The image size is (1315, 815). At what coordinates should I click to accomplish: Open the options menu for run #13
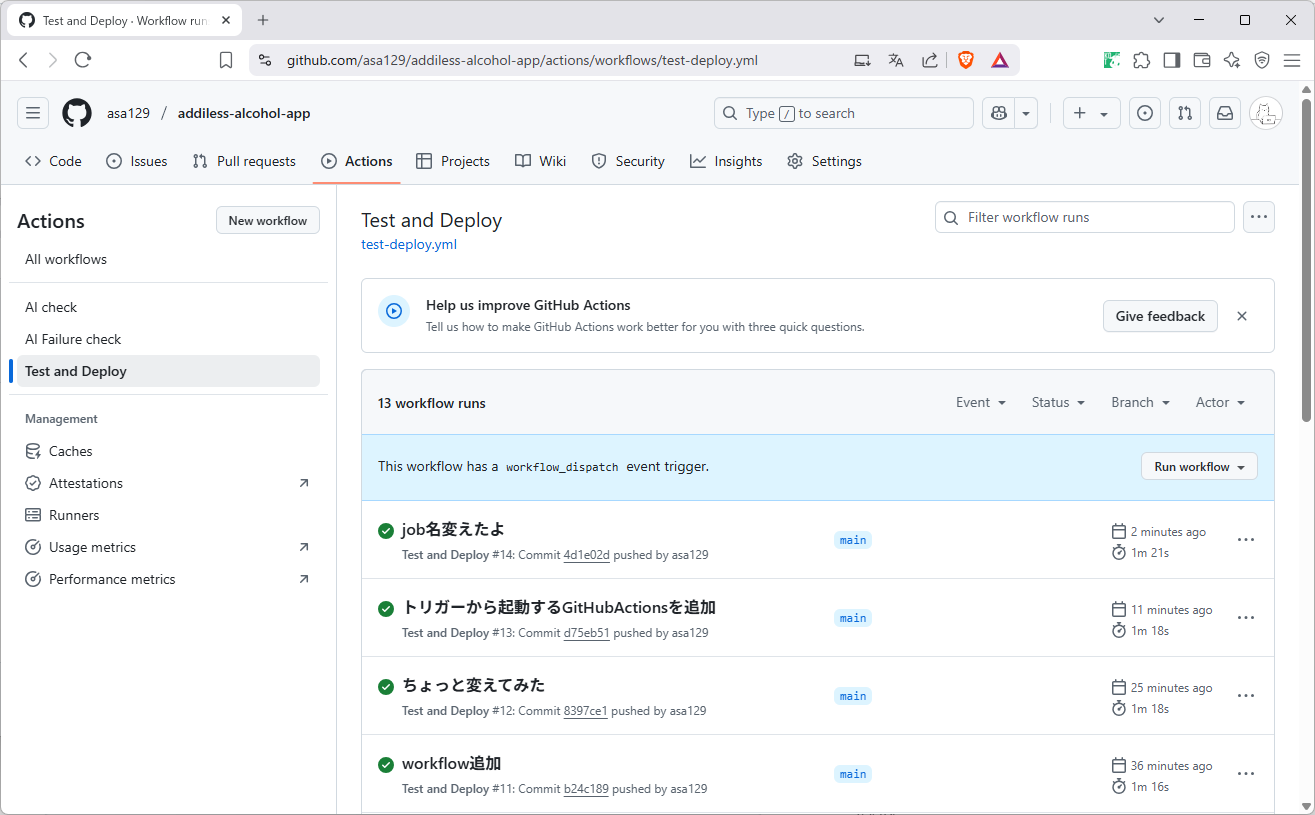tap(1246, 618)
